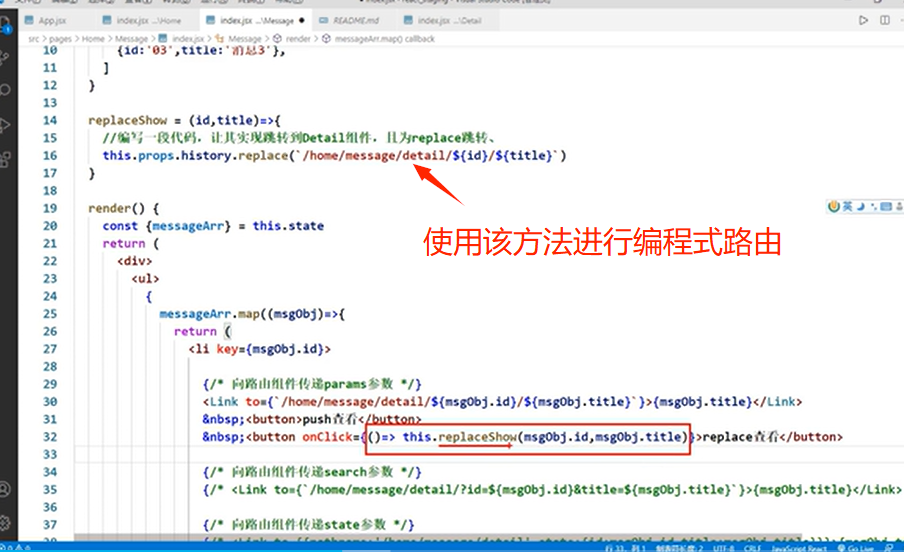904x552 pixels.
Task: Open Search in the activity bar
Action: coord(5,90)
